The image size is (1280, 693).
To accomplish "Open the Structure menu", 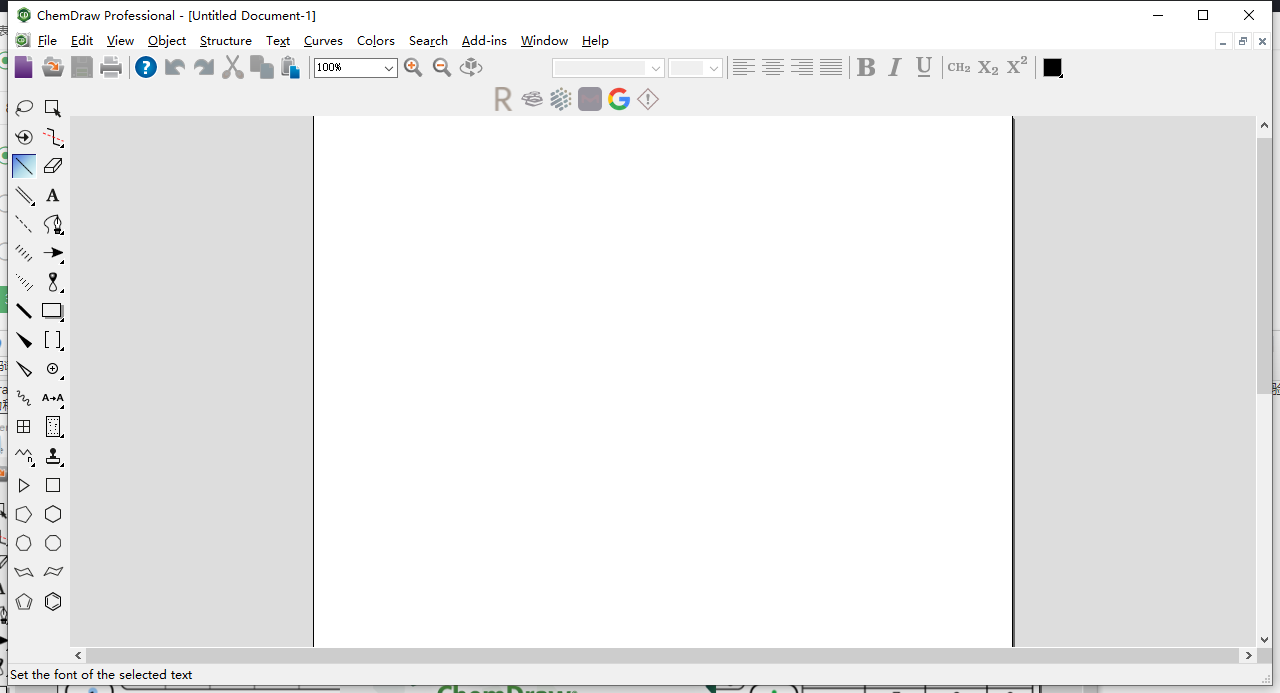I will pyautogui.click(x=226, y=41).
